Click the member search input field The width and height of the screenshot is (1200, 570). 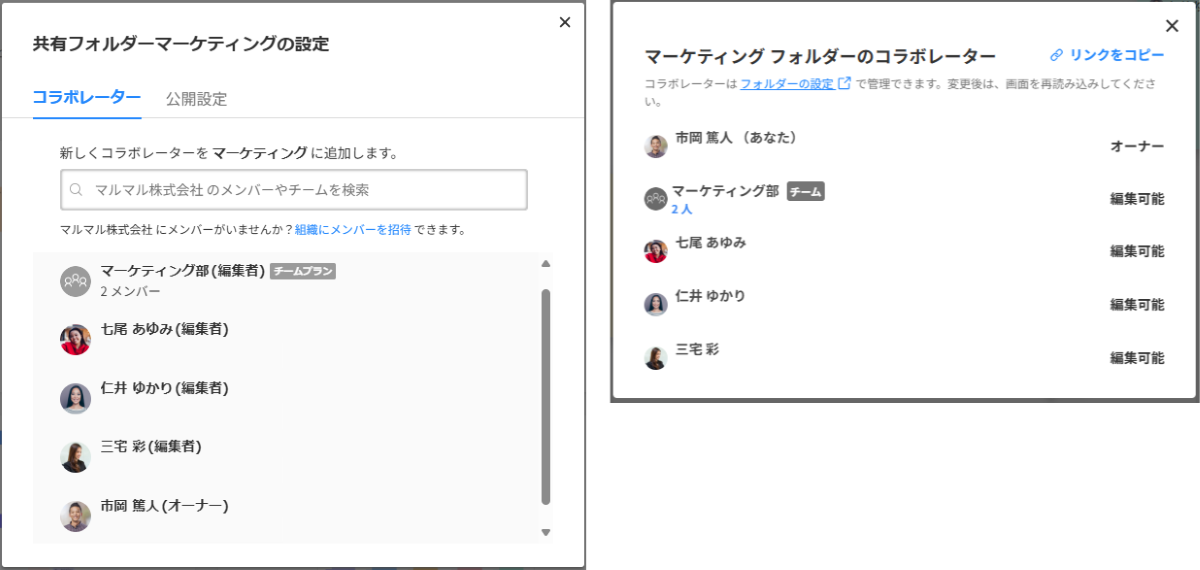tap(300, 189)
